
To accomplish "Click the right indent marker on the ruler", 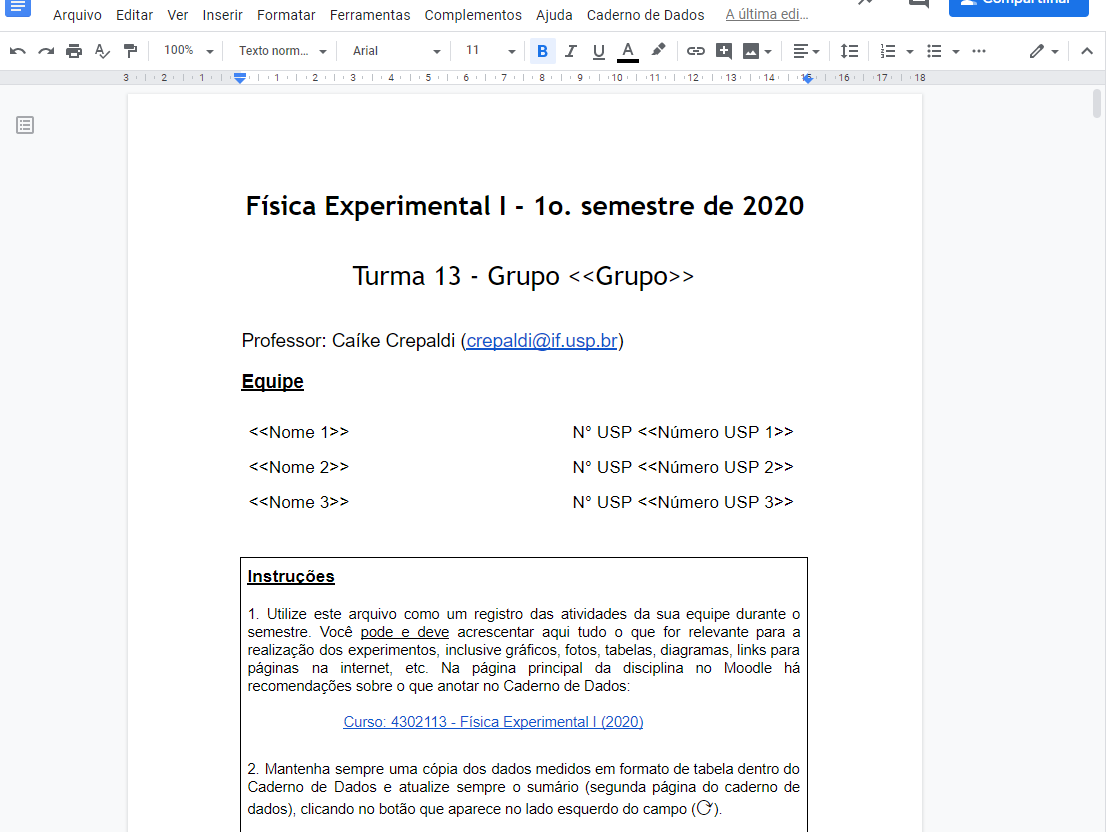I will [808, 79].
